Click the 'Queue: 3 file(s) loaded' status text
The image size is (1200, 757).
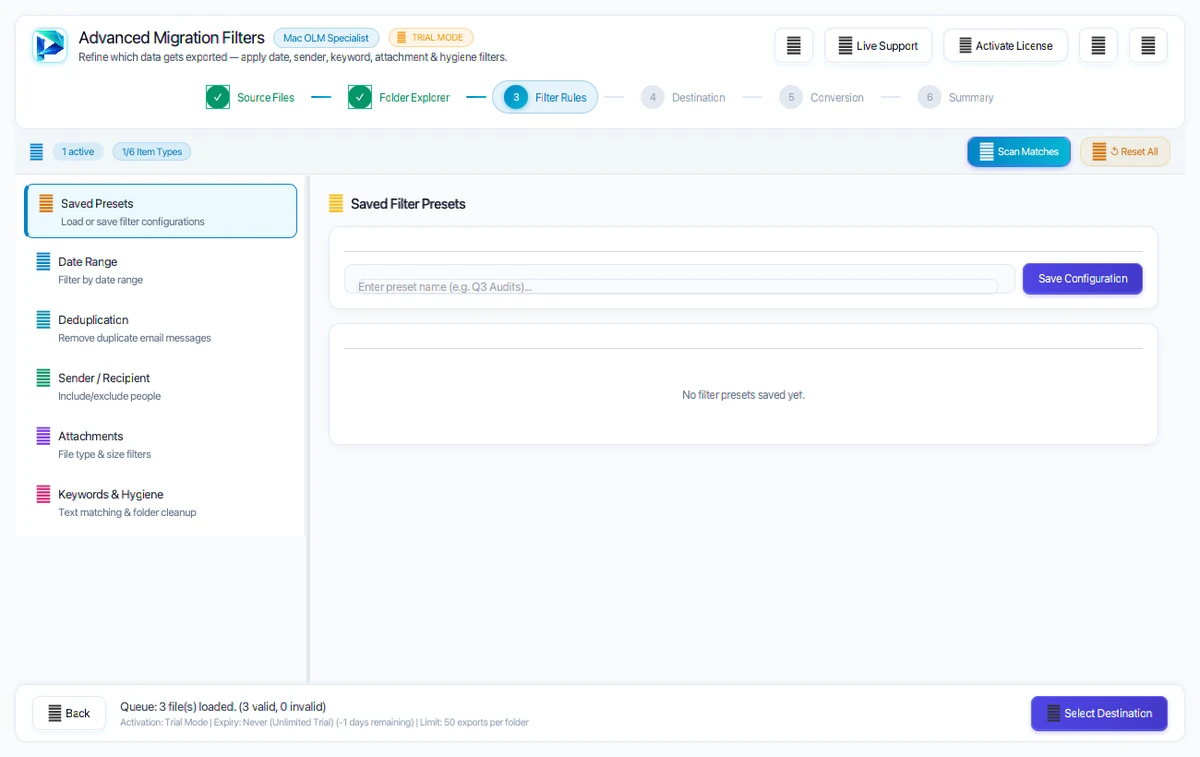[223, 707]
